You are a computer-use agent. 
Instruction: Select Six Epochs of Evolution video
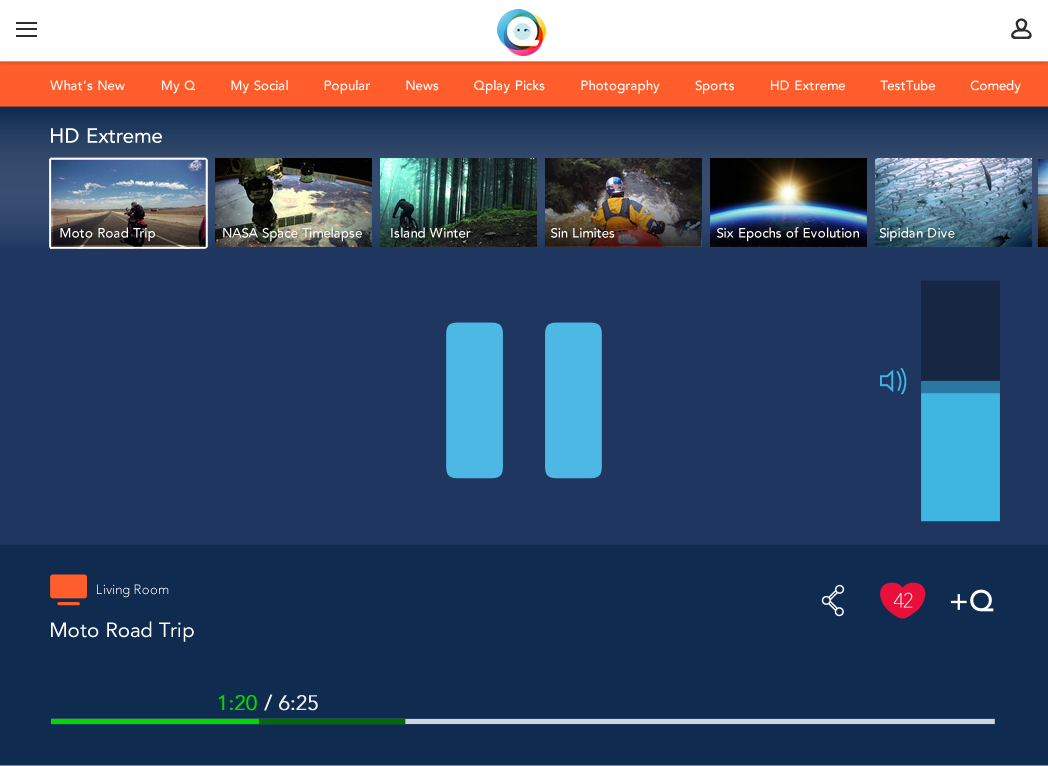788,202
